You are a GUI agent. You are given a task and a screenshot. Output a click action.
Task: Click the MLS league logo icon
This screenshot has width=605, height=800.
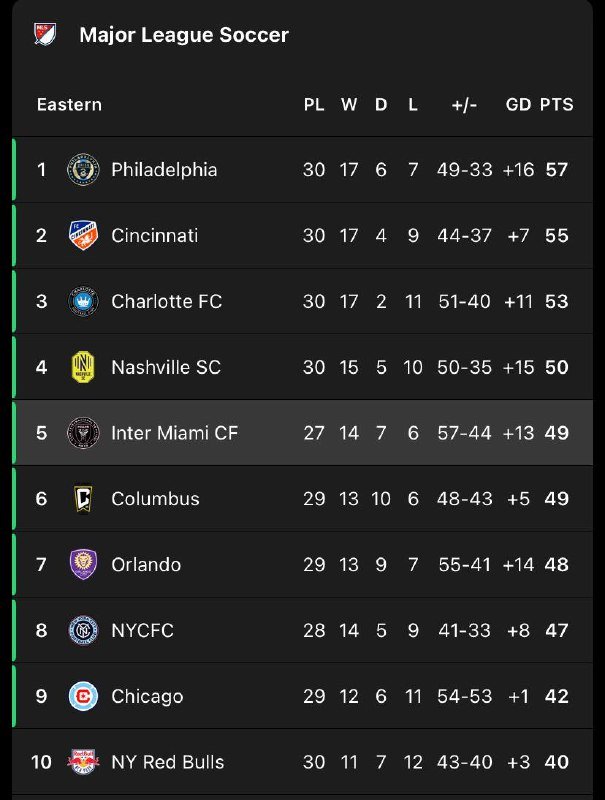(x=44, y=34)
